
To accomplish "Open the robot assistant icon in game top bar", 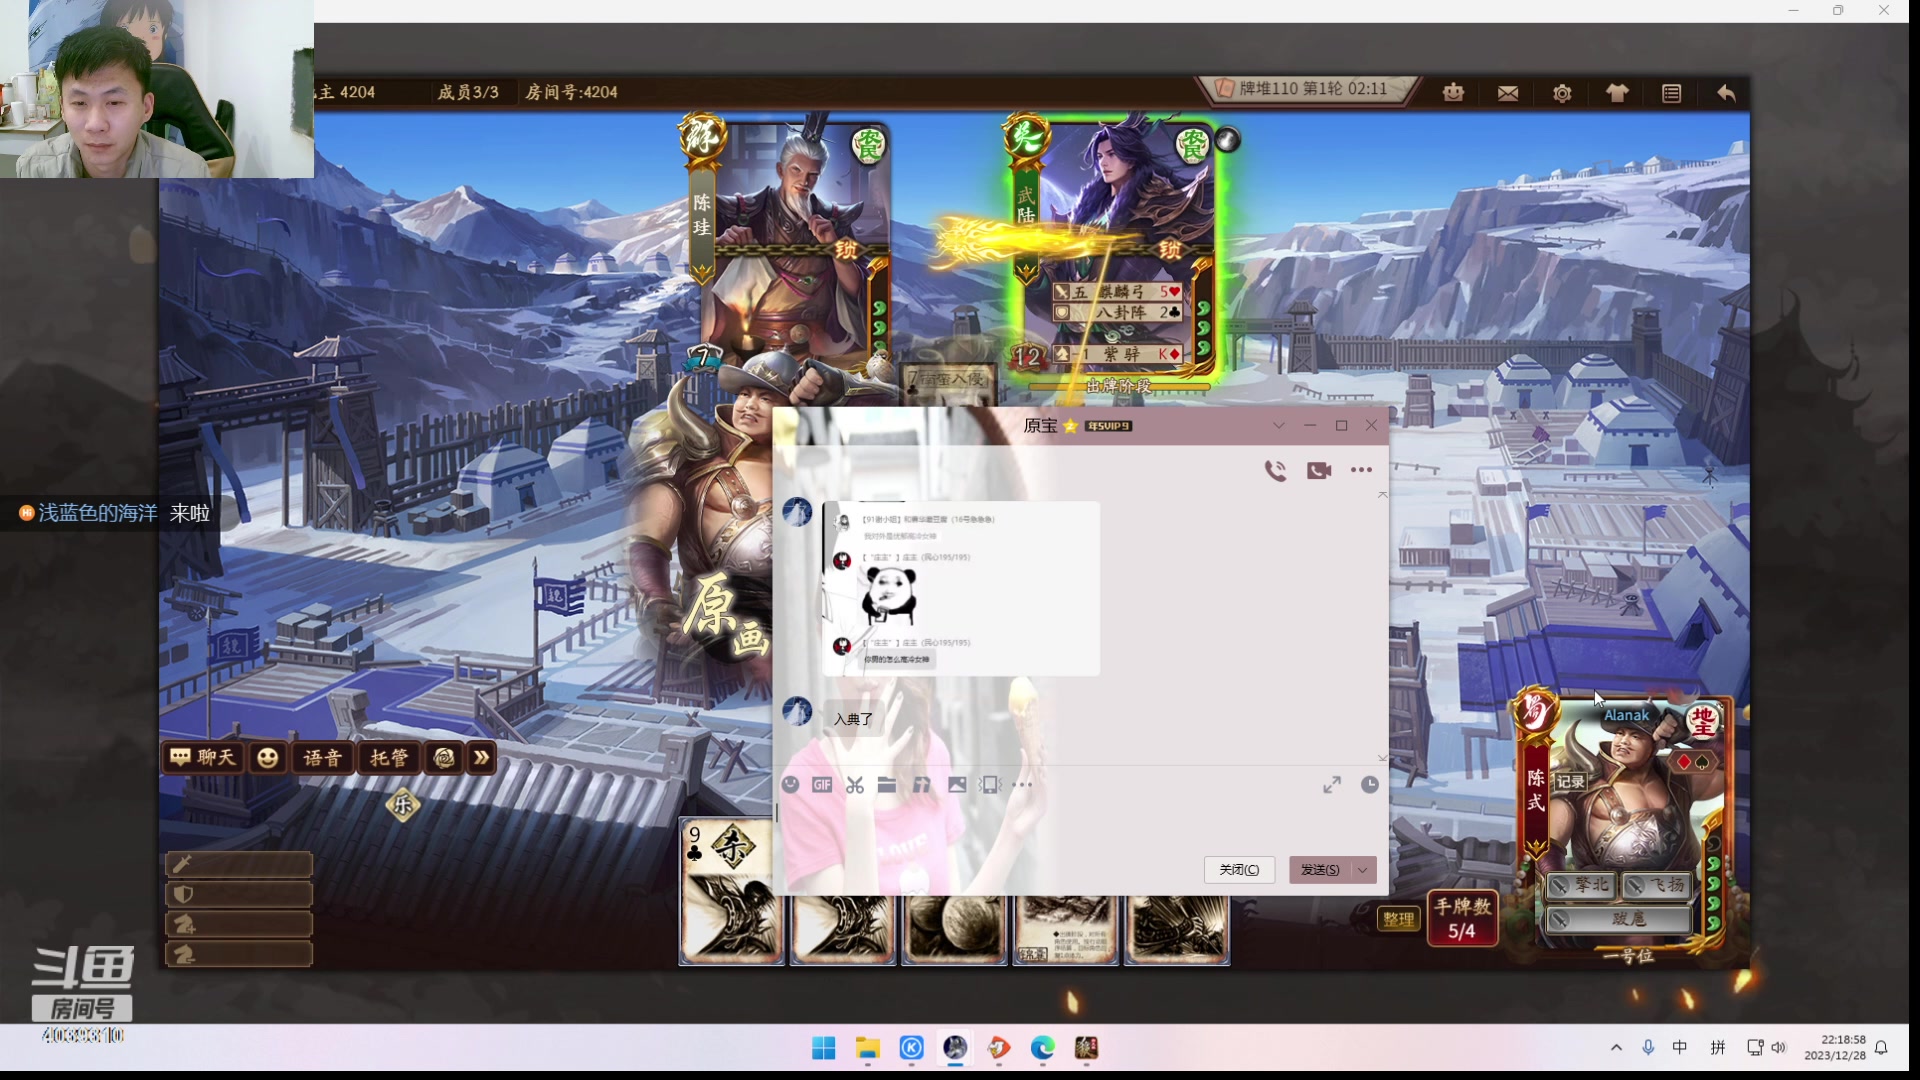I will pyautogui.click(x=1453, y=93).
